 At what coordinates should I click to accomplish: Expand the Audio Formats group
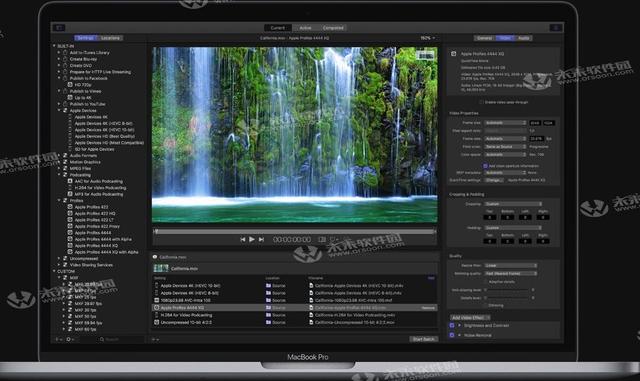click(59, 156)
